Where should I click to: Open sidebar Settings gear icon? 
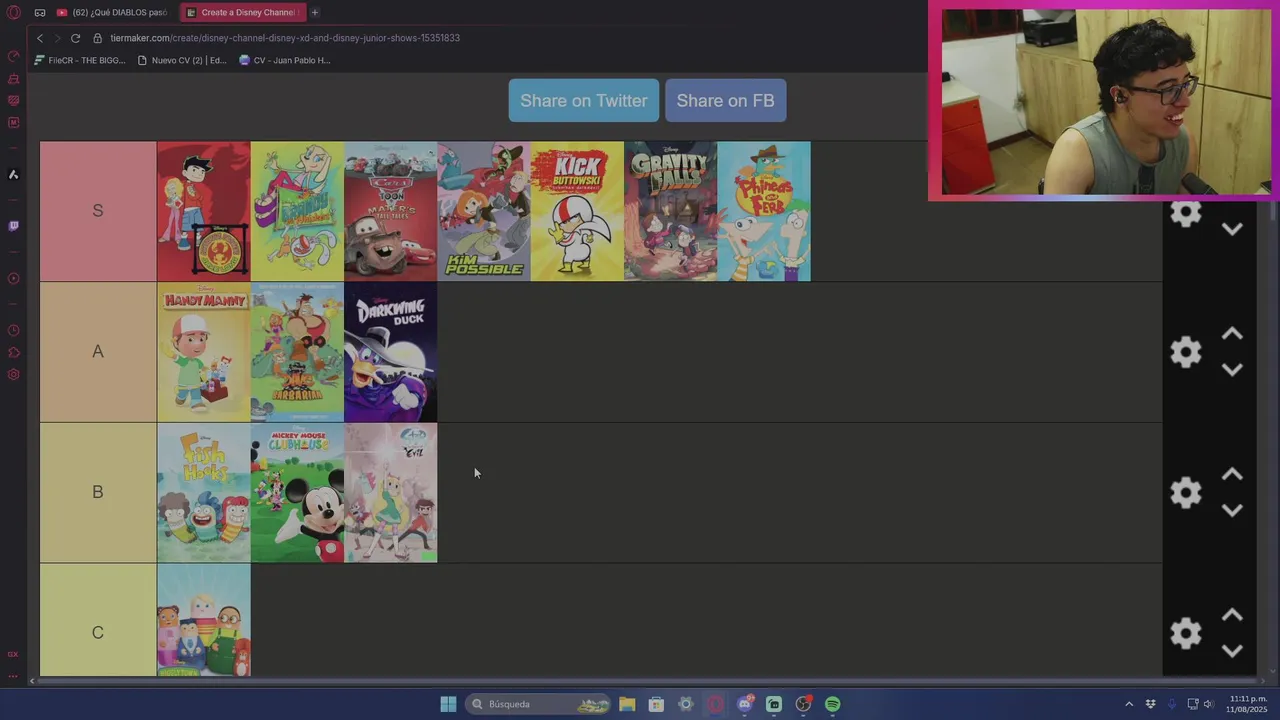(13, 375)
